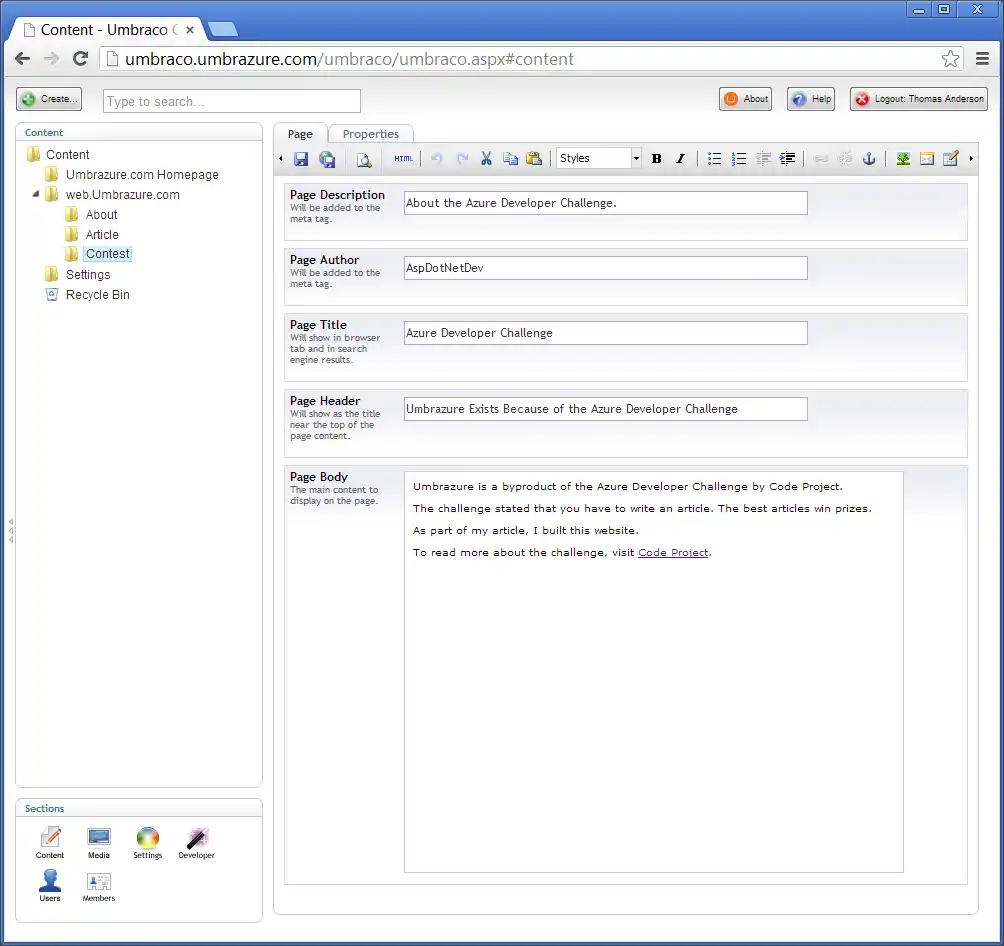Click the Paste clipboard icon
The image size is (1004, 946).
coord(534,158)
